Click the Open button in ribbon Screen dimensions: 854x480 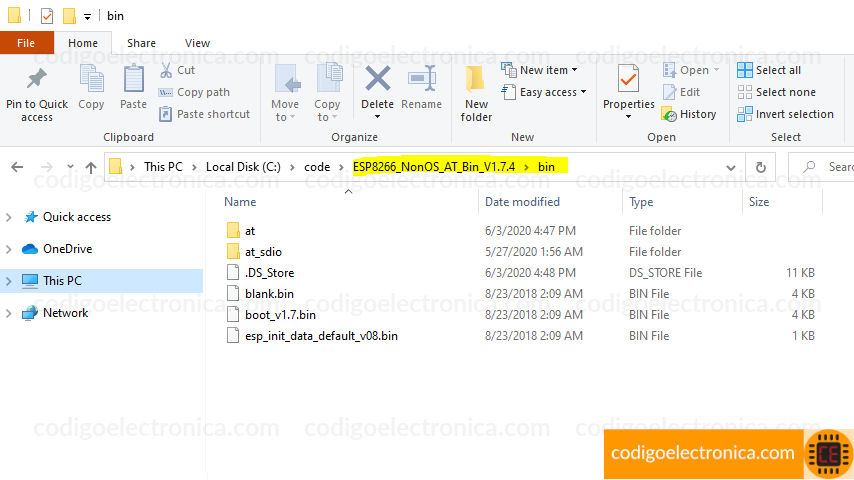pos(691,70)
